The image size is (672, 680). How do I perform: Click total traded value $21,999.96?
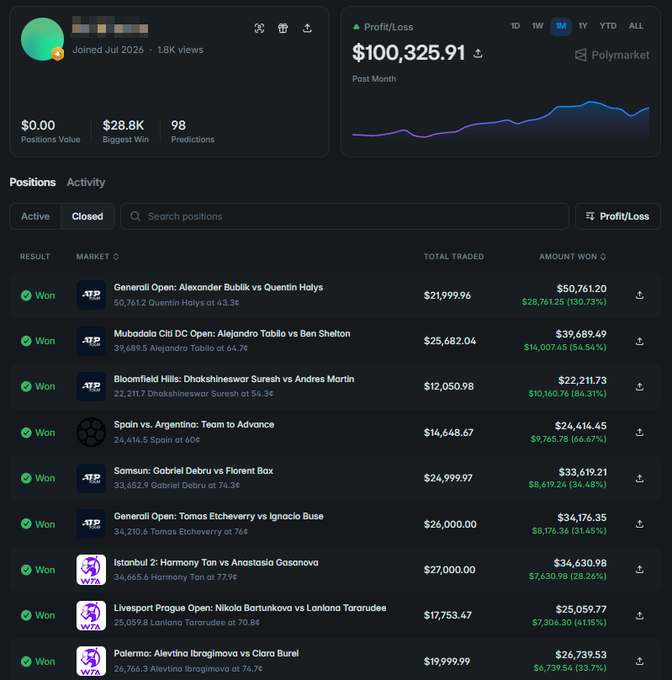[x=447, y=295]
